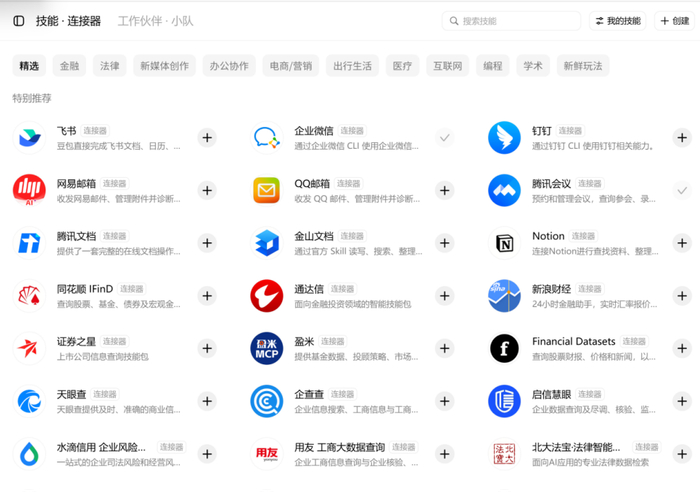
Task: Select the 精选 category tab
Action: click(29, 66)
